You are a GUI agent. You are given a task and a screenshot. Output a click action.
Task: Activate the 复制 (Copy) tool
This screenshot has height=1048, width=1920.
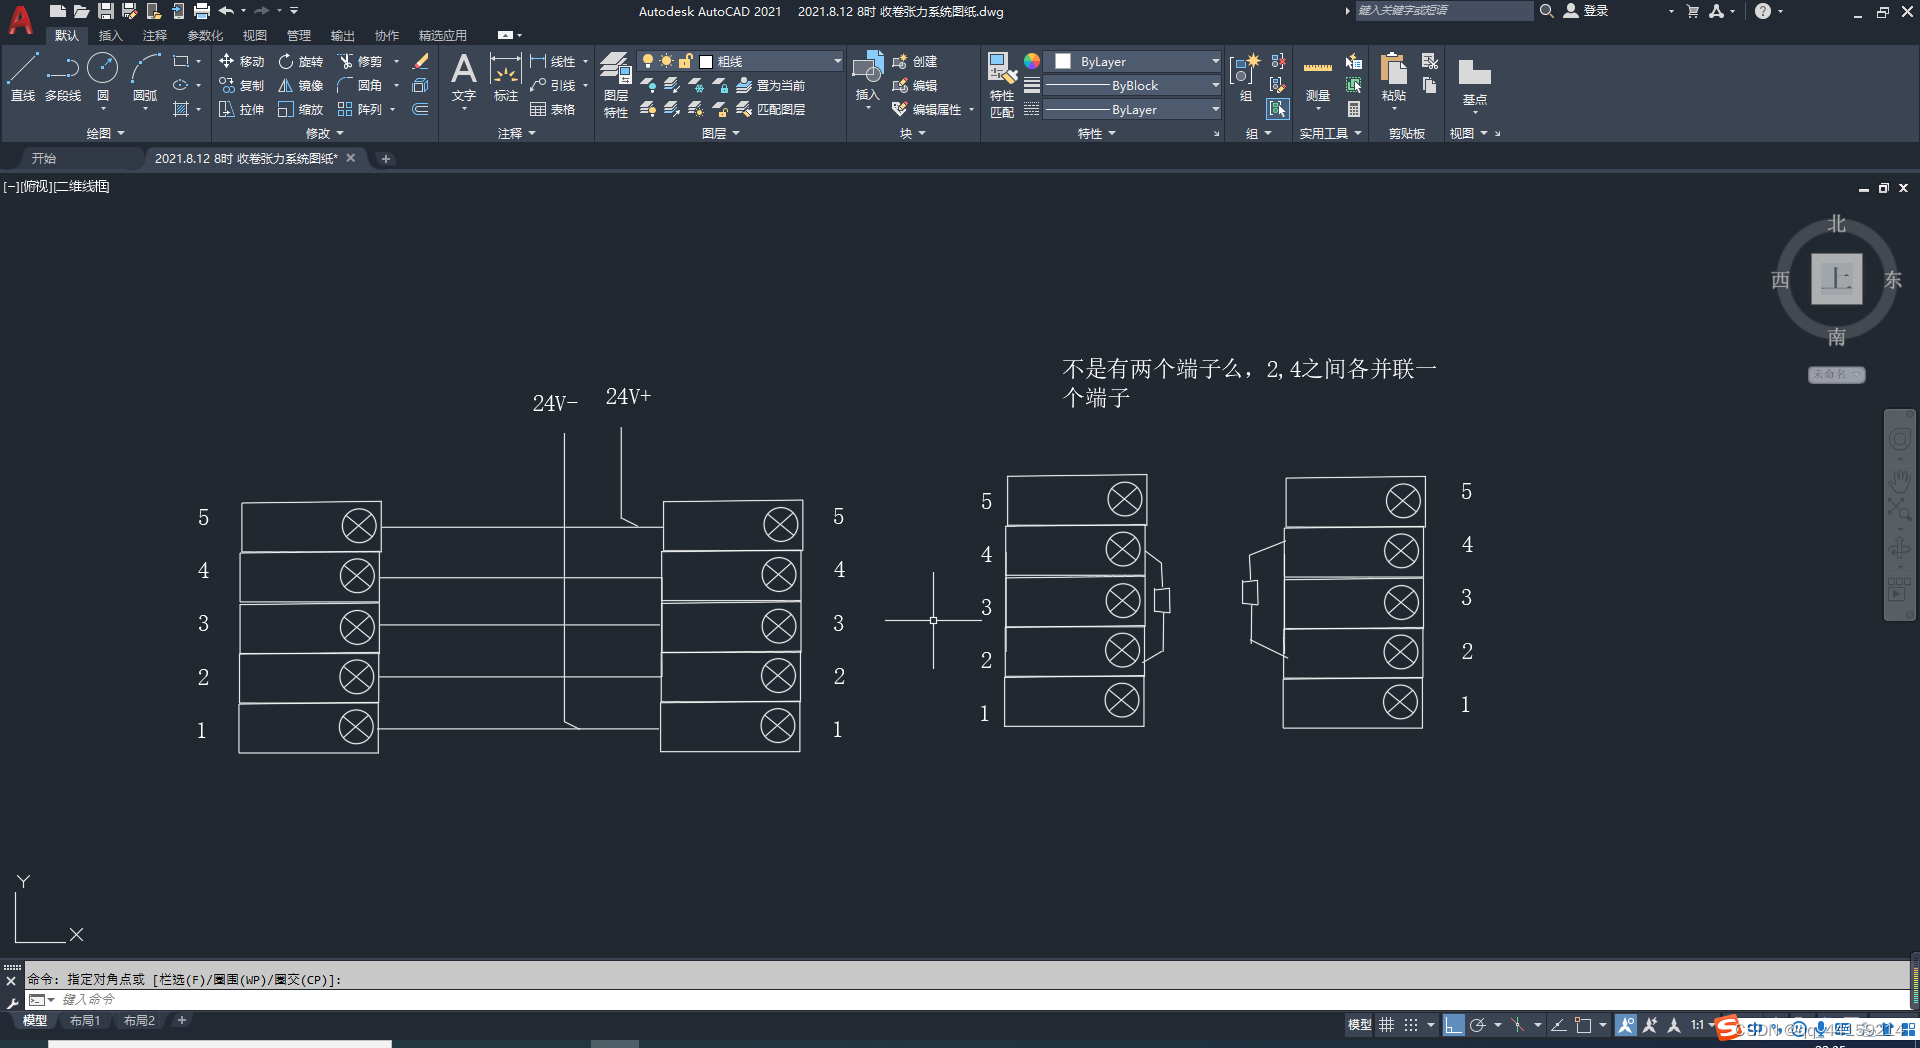[x=242, y=85]
